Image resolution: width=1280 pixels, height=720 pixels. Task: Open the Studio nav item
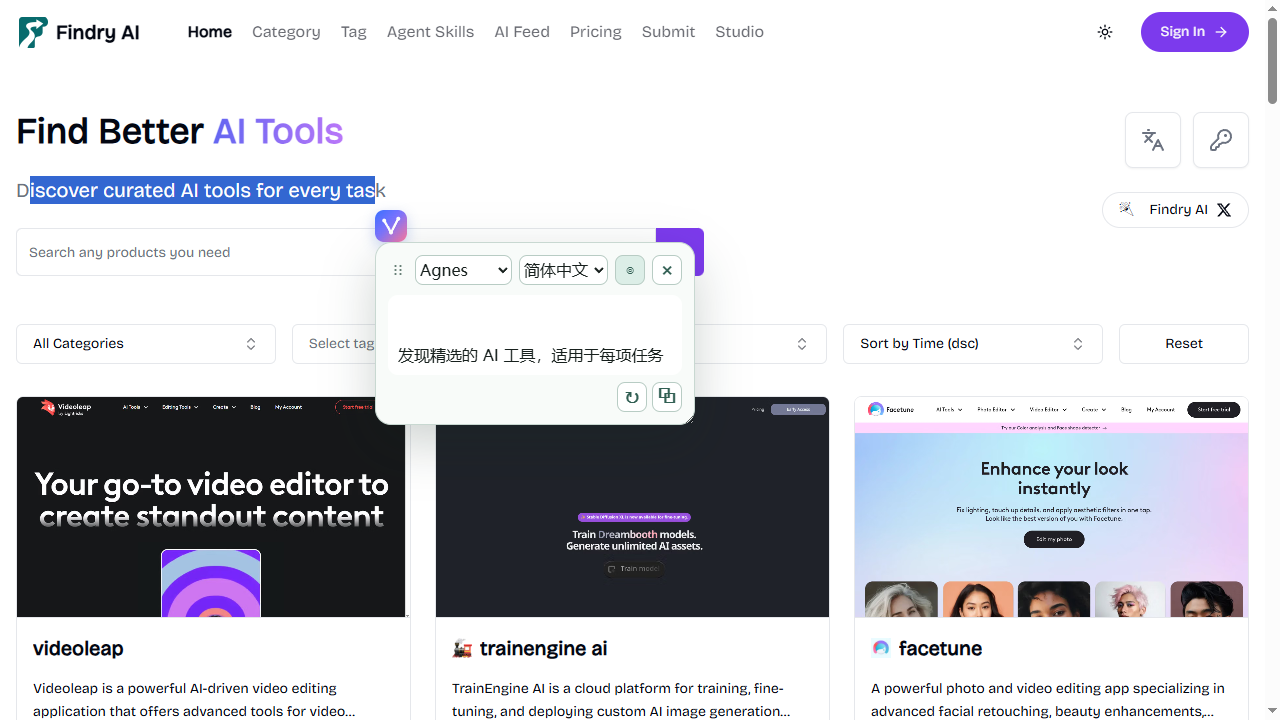(739, 32)
